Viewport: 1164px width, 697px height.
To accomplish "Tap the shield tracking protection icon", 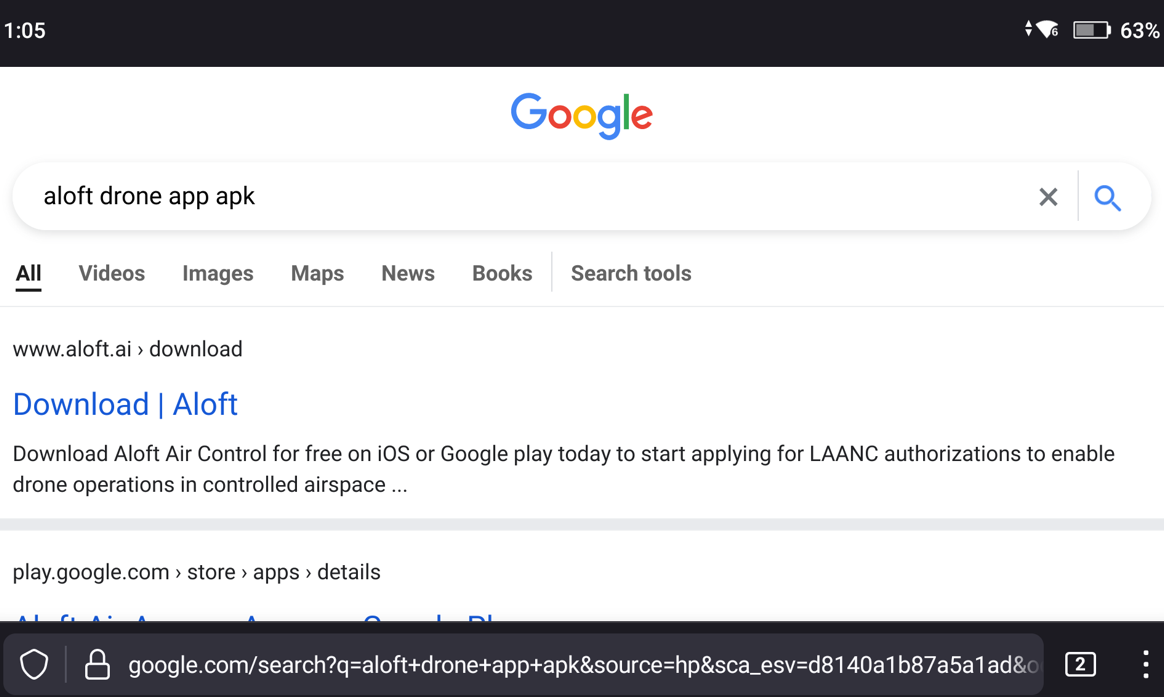I will [34, 664].
